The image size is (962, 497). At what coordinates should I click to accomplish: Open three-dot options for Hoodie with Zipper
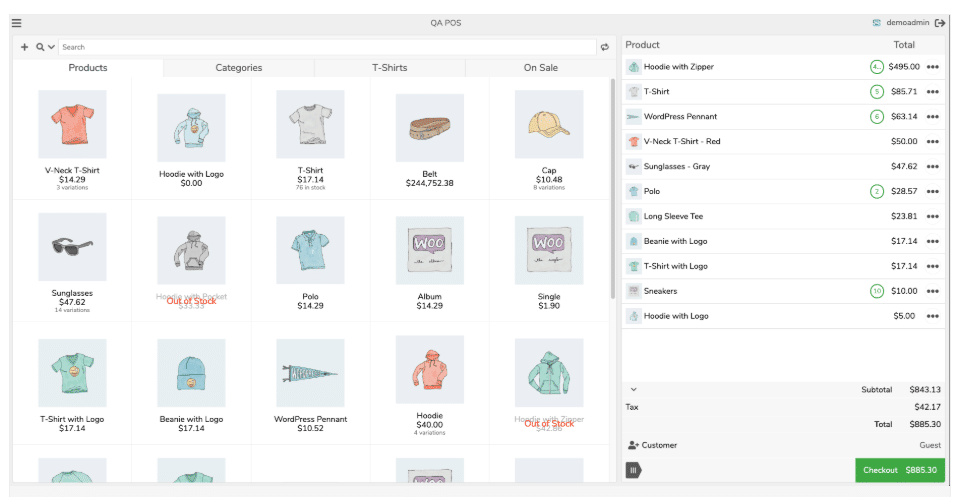(932, 67)
